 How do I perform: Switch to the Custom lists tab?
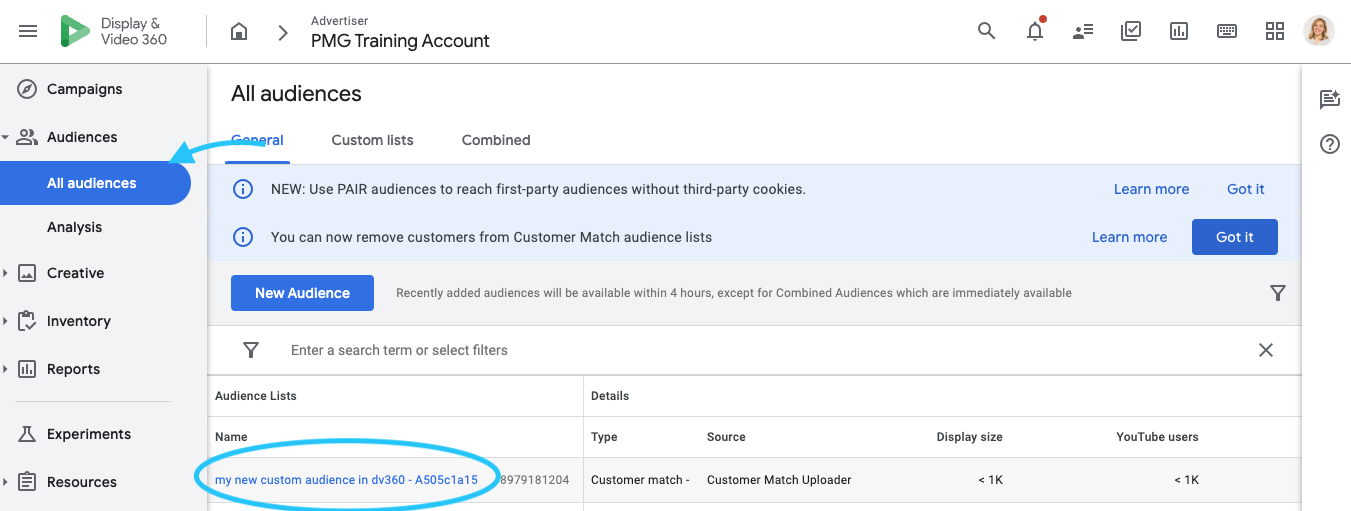coord(372,140)
